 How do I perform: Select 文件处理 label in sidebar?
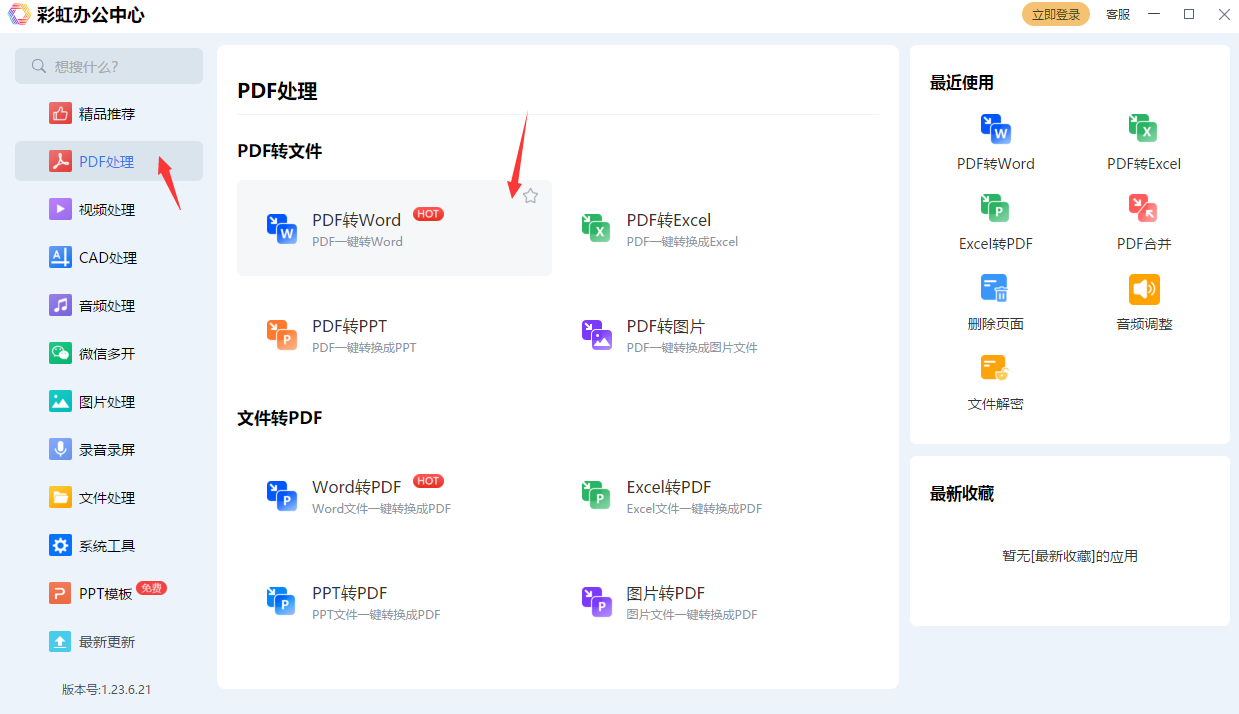click(x=107, y=498)
